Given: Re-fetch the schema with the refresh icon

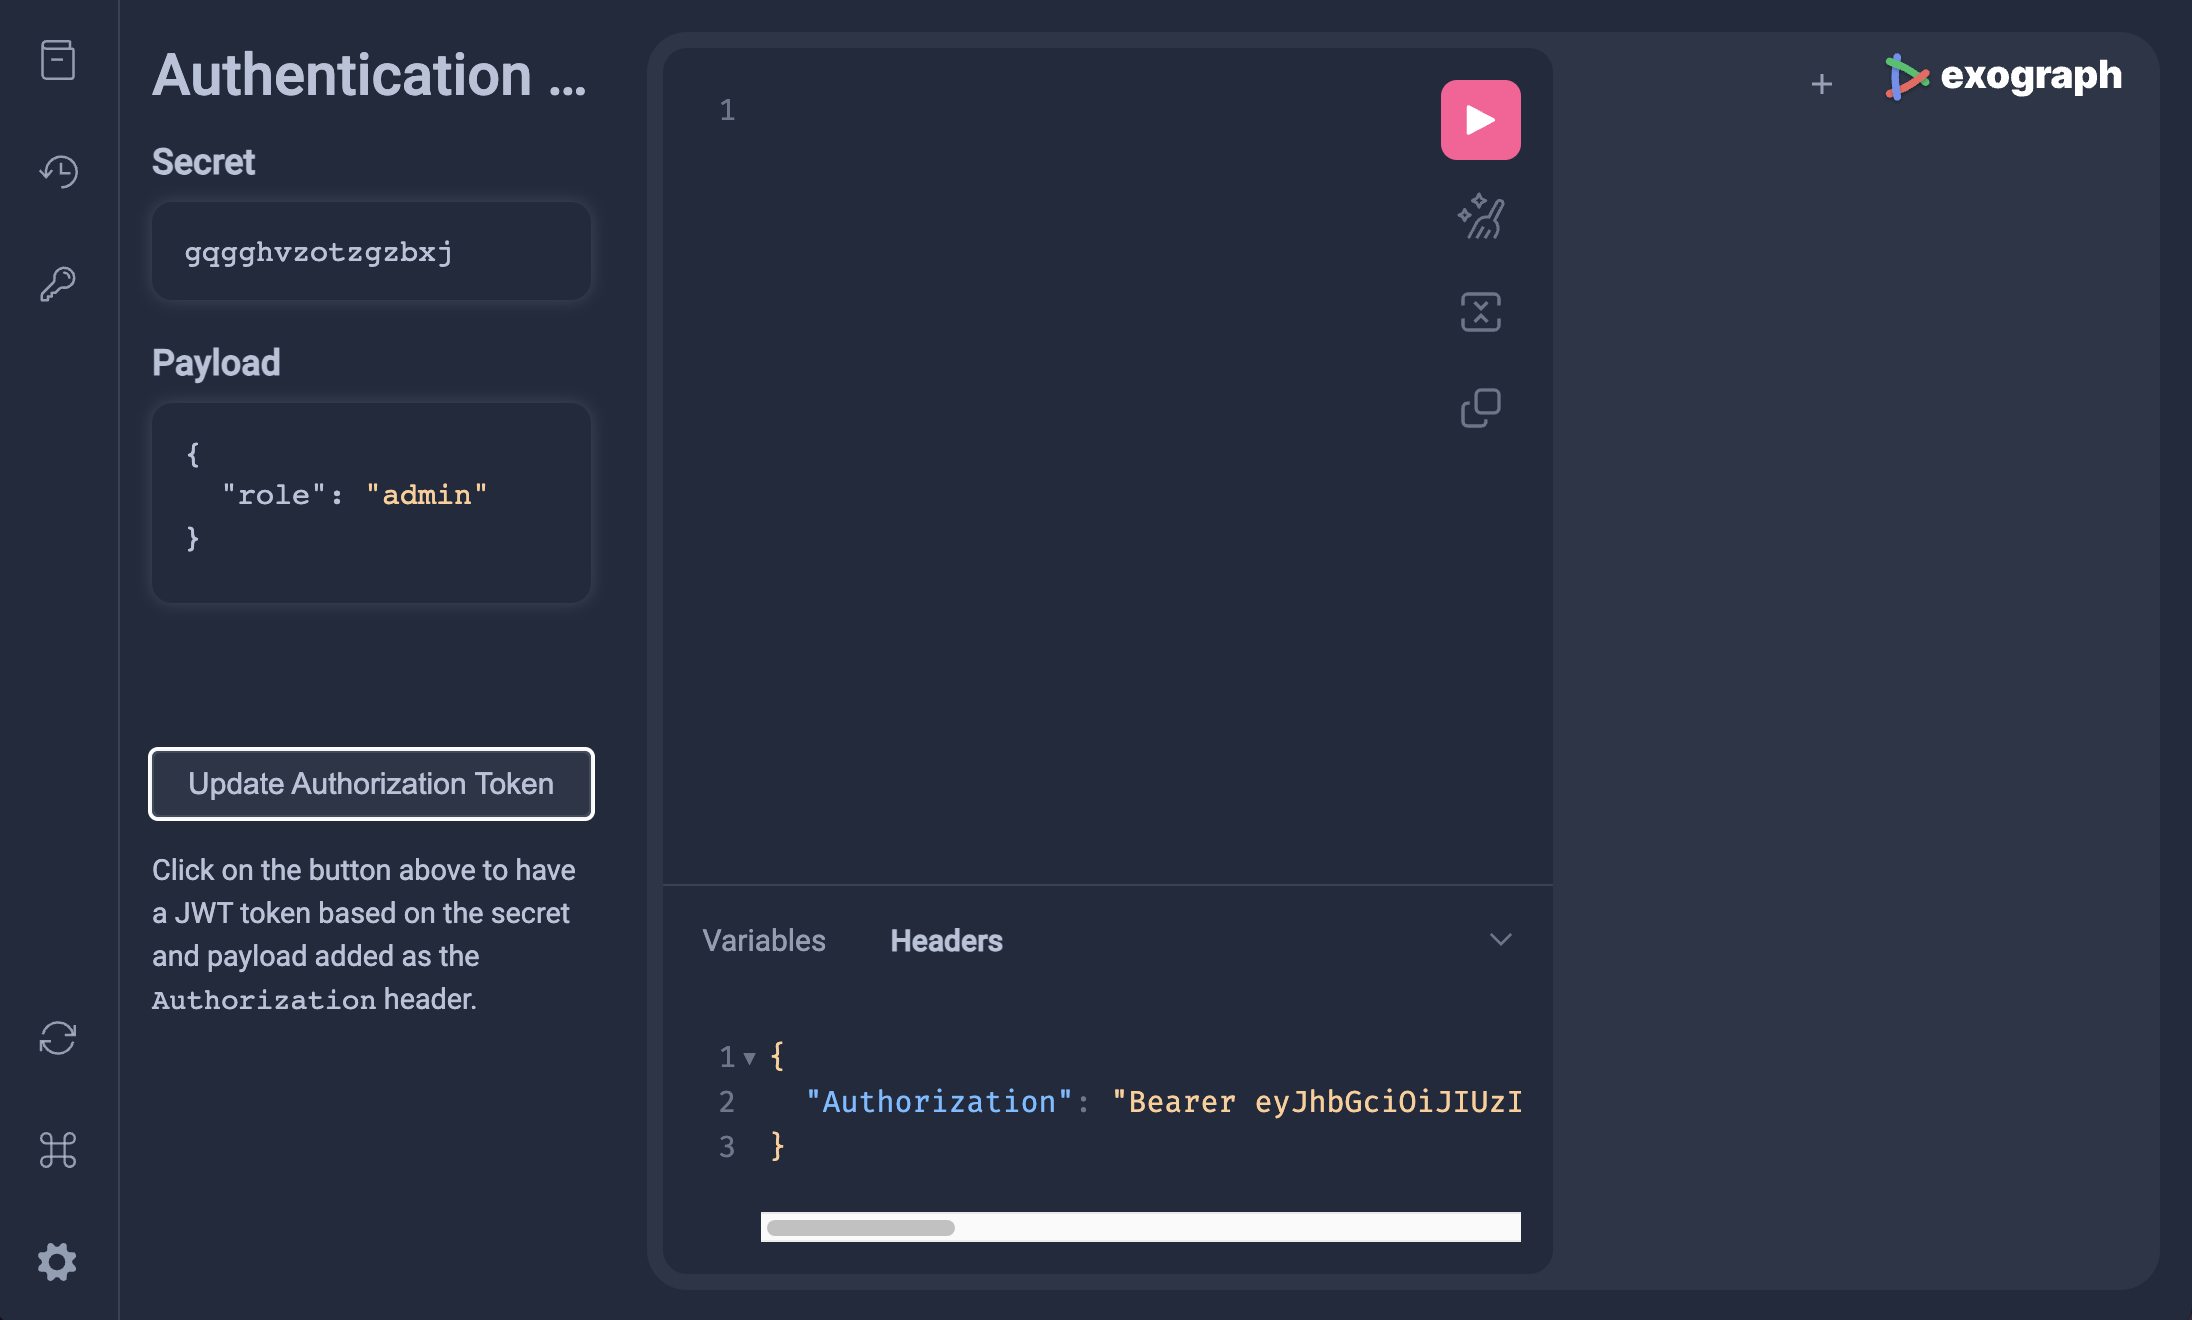Looking at the screenshot, I should pyautogui.click(x=58, y=1040).
